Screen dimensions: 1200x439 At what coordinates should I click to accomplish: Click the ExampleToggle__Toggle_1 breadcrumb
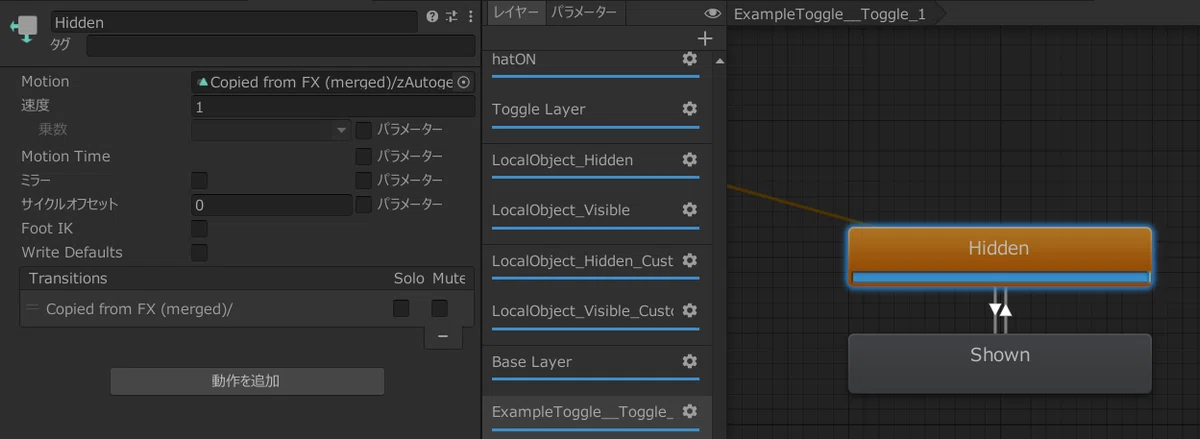click(x=830, y=14)
